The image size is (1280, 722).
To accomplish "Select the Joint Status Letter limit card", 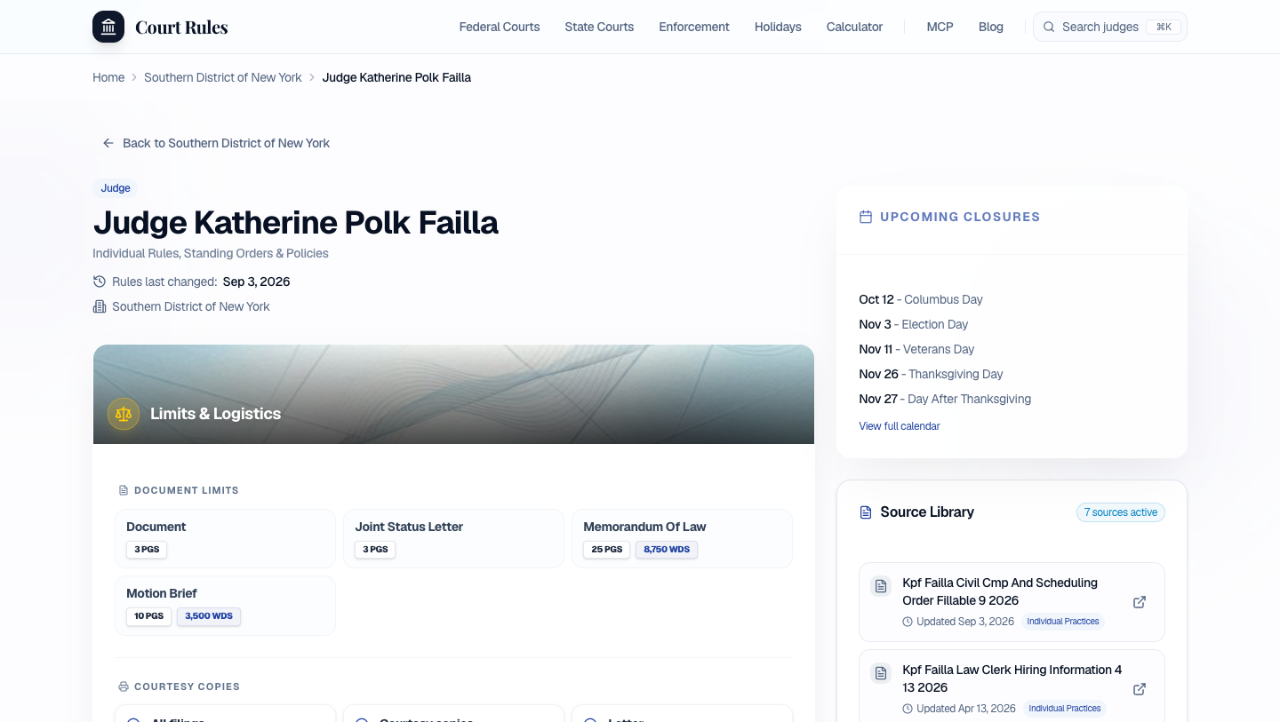I will pyautogui.click(x=453, y=539).
